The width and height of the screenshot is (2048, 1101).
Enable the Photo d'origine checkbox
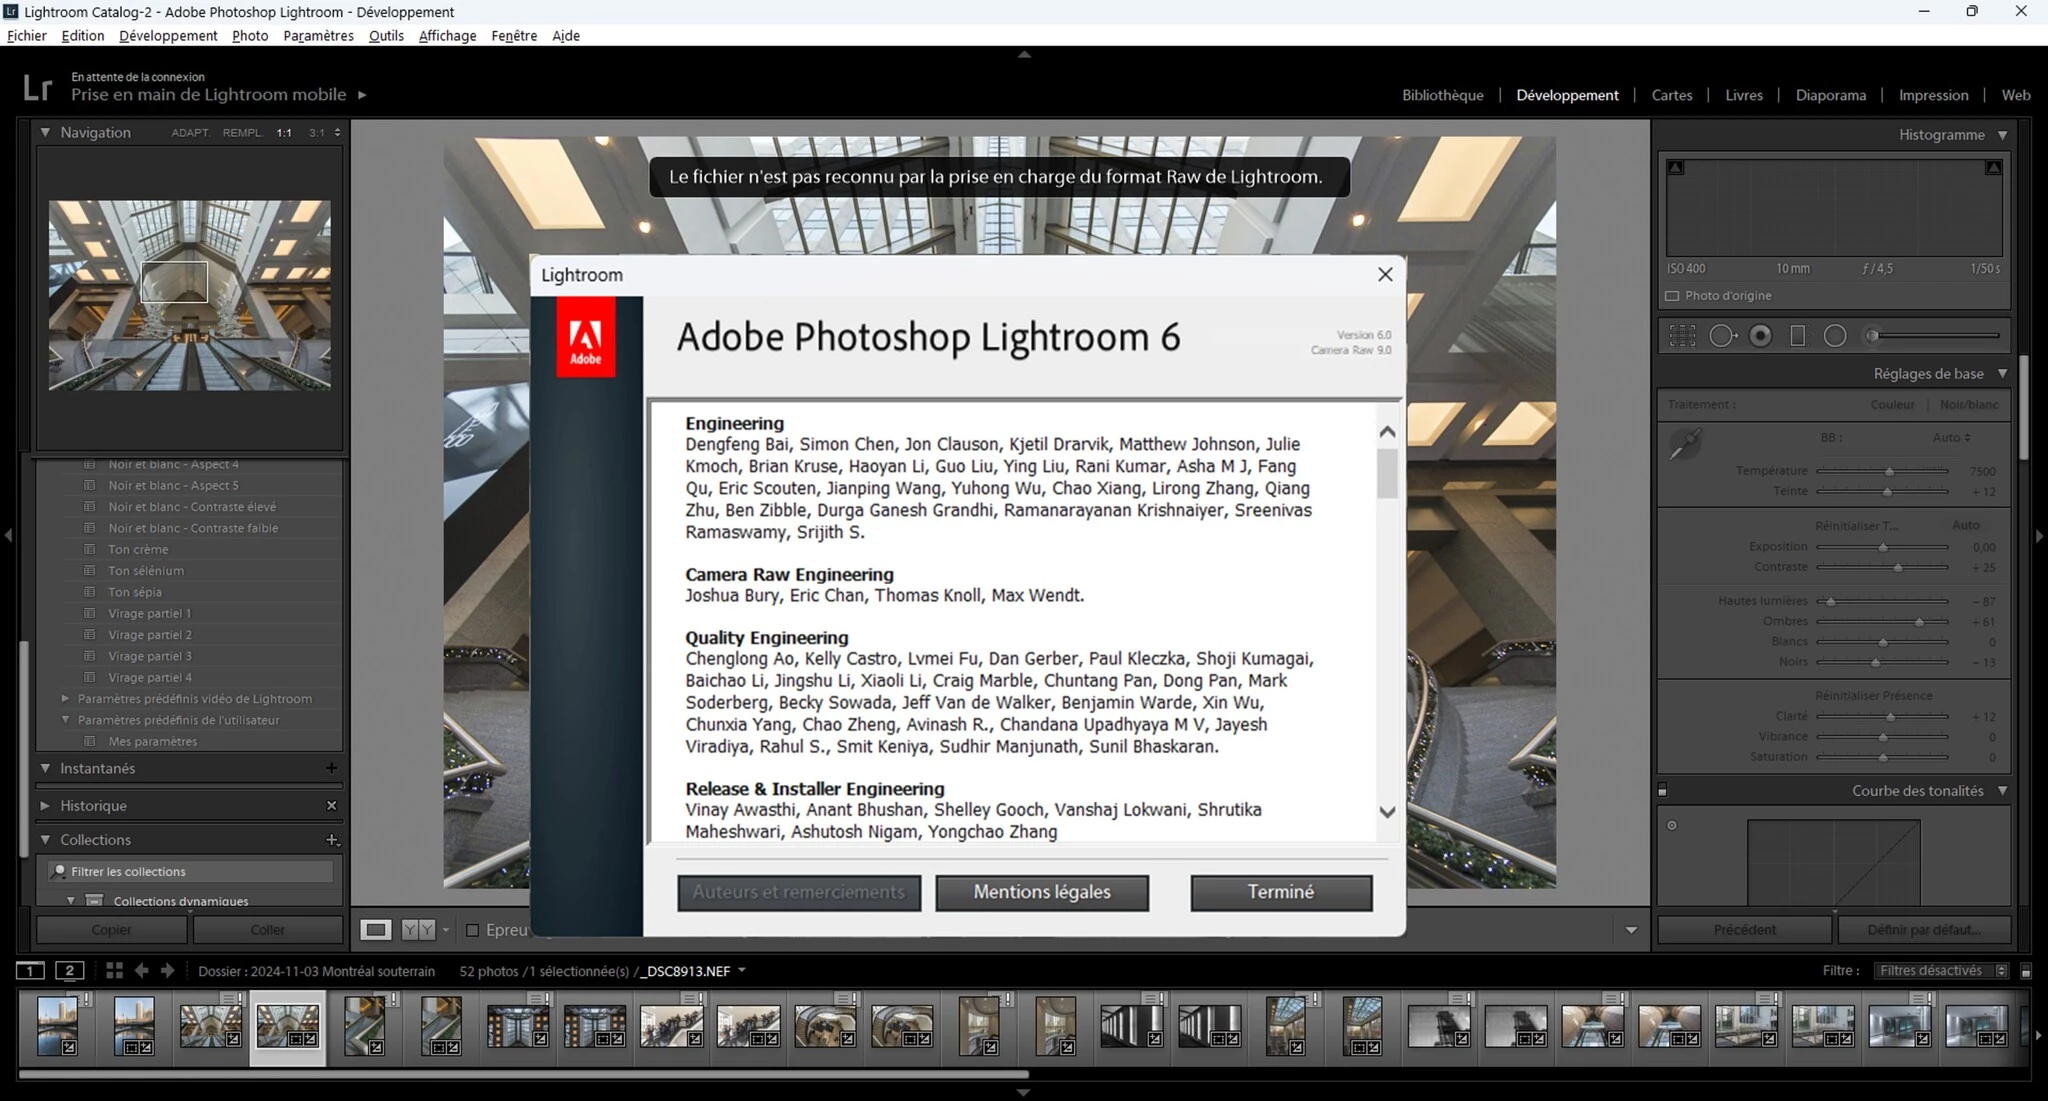[1672, 296]
